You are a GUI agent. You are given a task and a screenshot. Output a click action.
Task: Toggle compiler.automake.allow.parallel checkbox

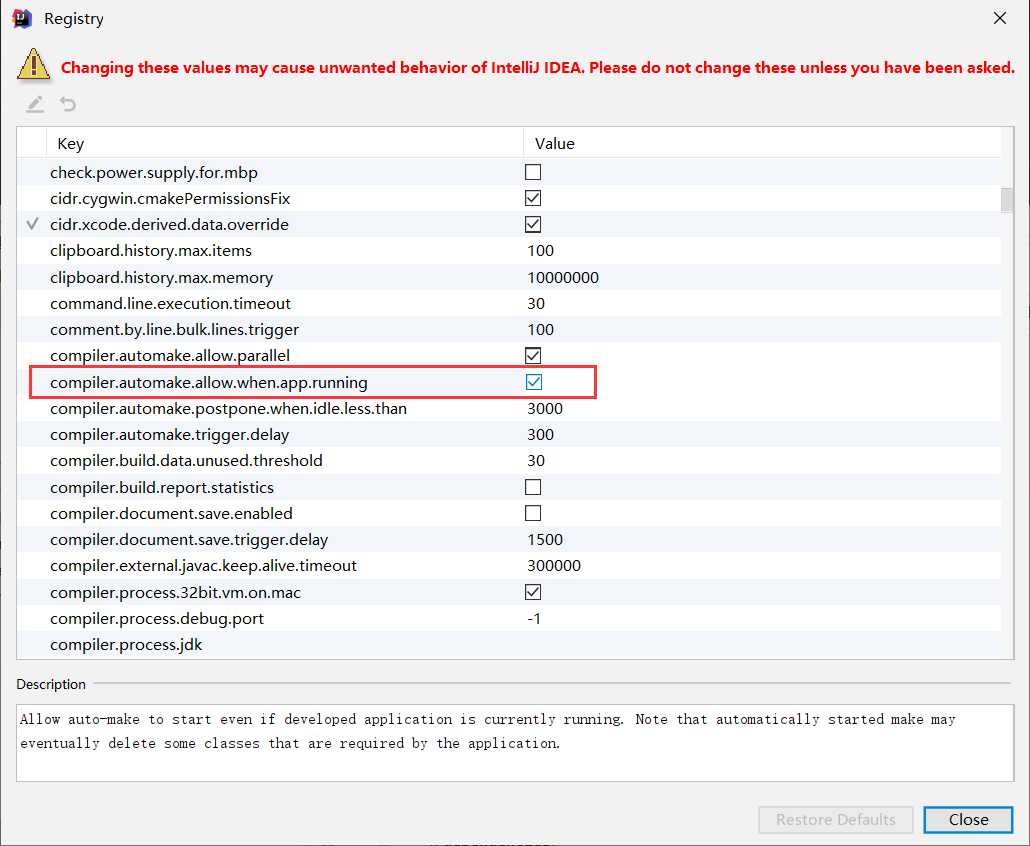pyautogui.click(x=533, y=356)
